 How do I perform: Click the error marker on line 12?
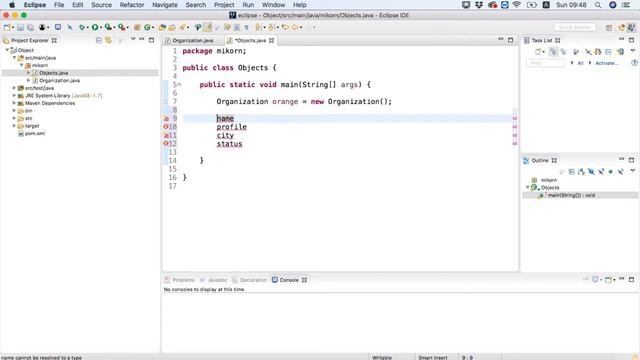166,144
